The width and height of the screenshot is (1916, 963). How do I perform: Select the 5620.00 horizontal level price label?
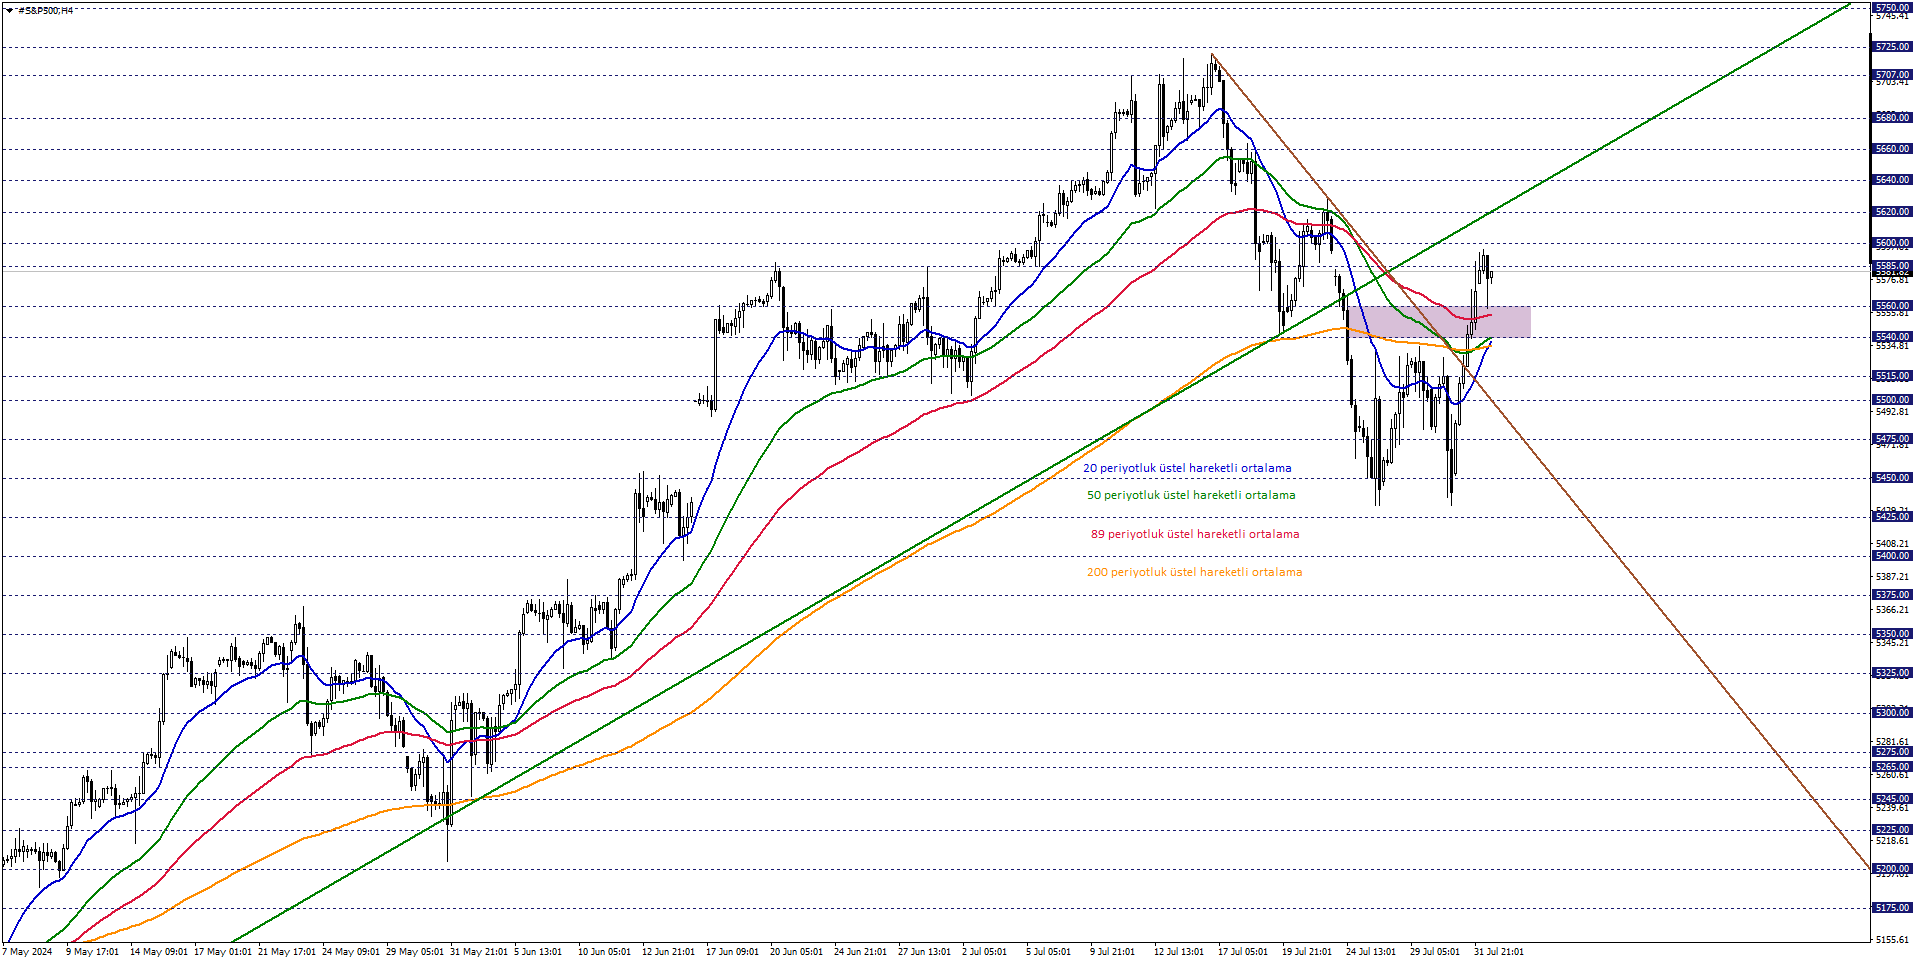[x=1892, y=212]
